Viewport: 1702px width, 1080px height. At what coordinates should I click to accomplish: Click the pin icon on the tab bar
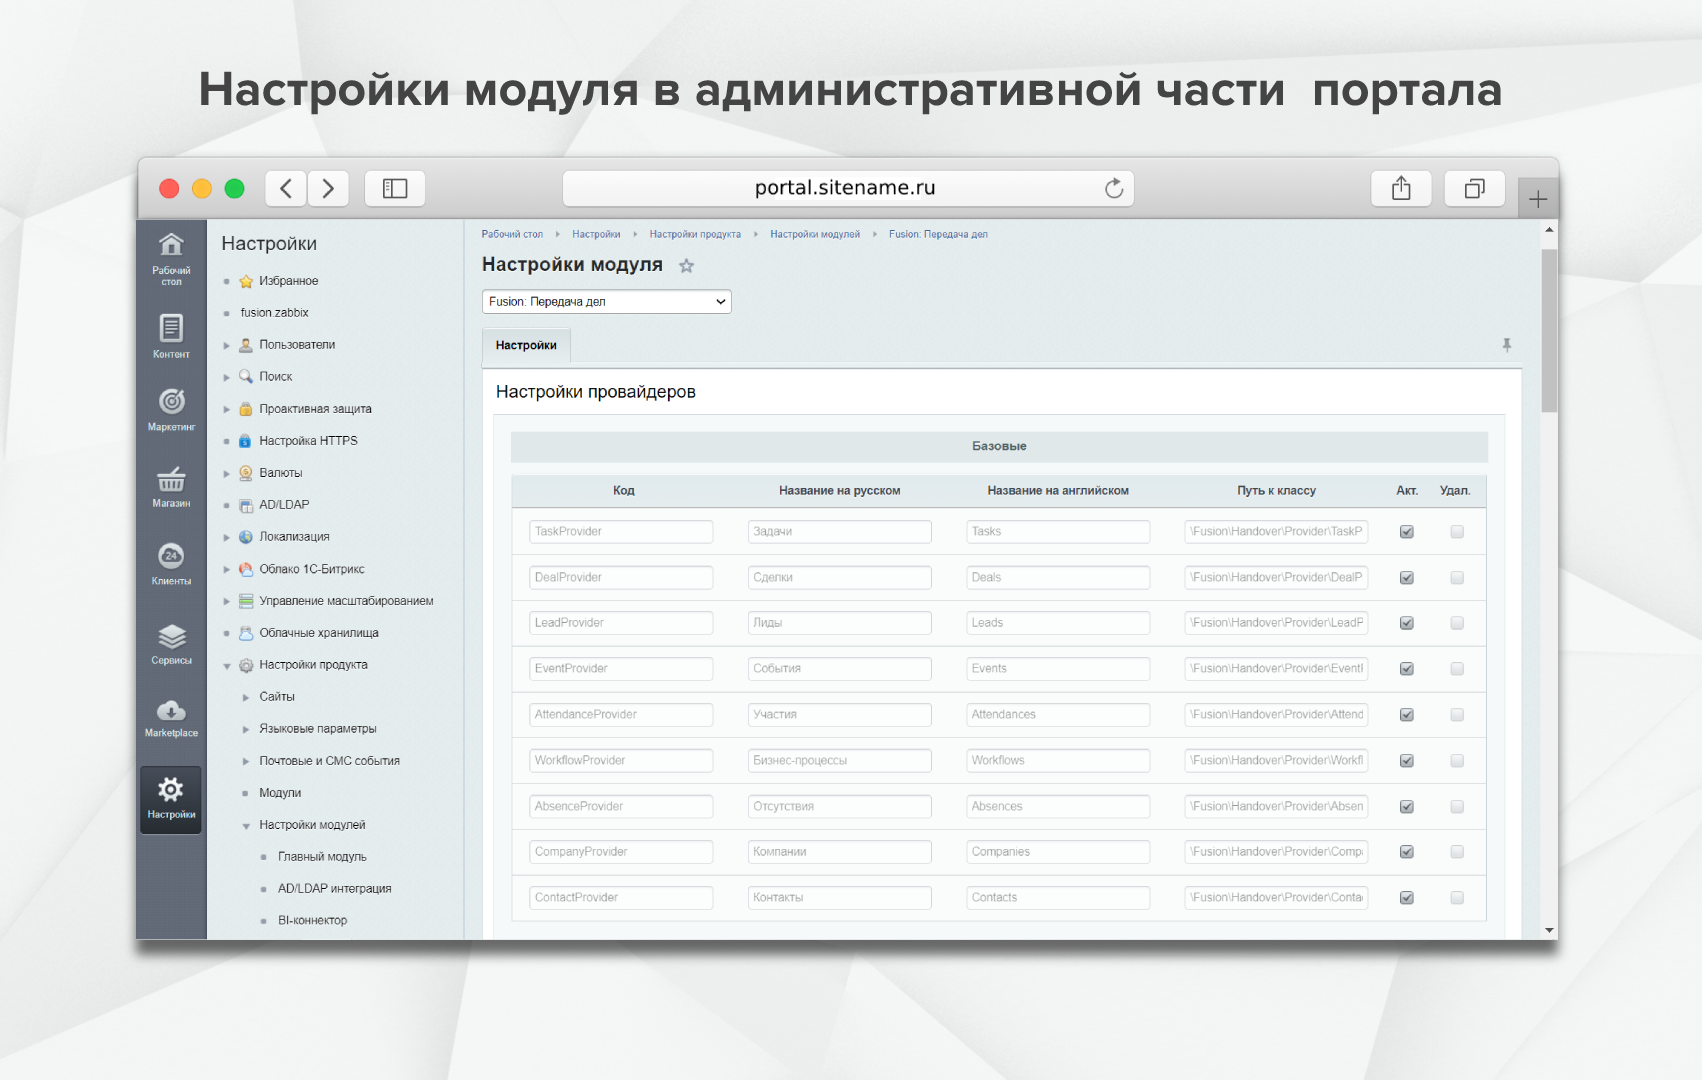pos(1506,345)
